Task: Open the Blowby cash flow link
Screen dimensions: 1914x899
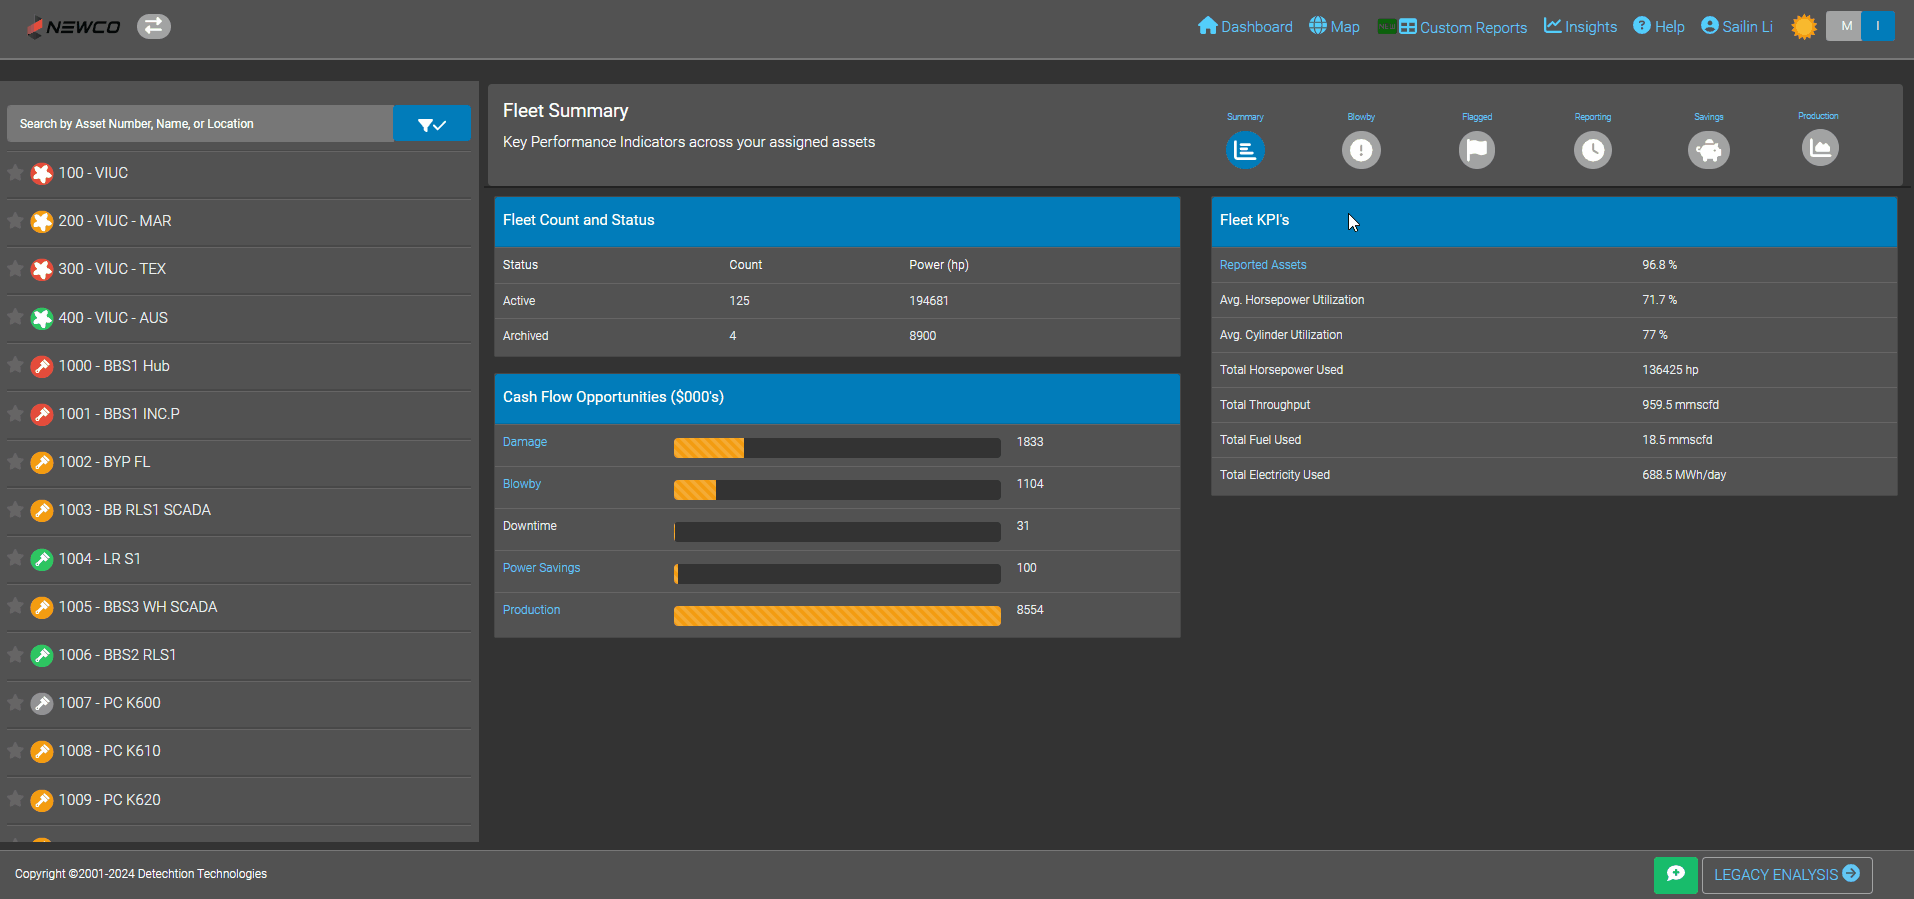Action: [x=522, y=484]
